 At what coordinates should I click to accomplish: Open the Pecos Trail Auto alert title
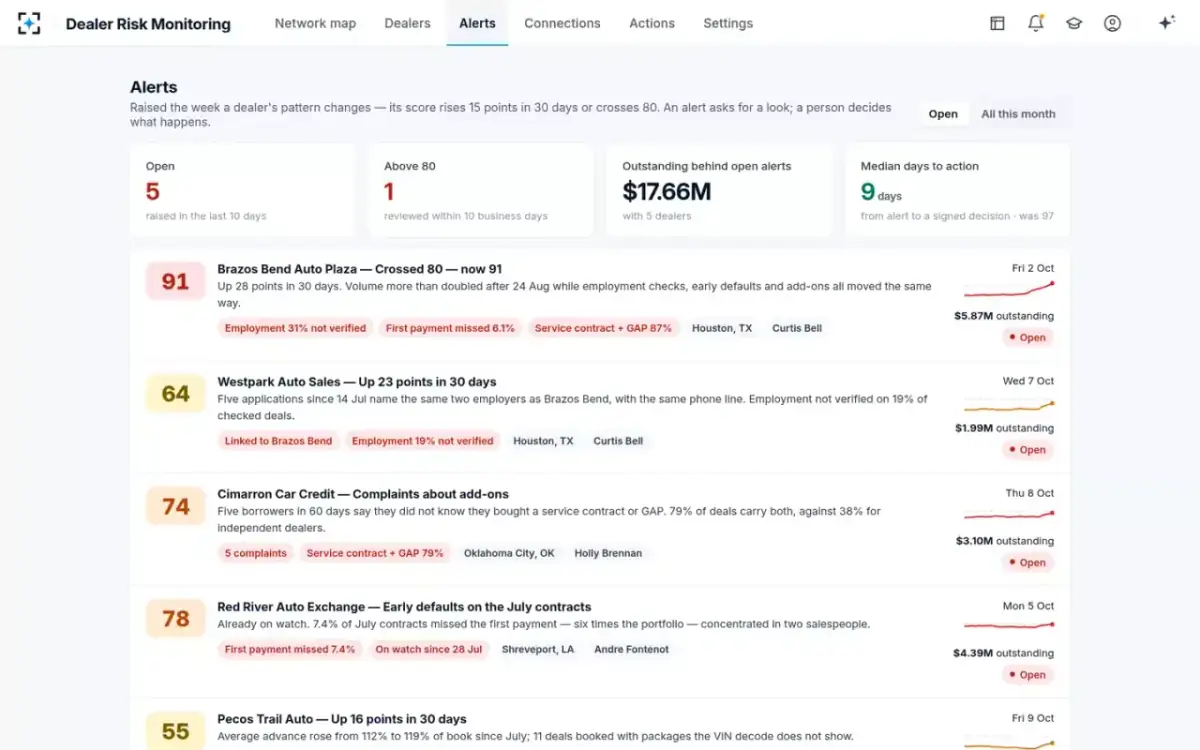pos(342,719)
